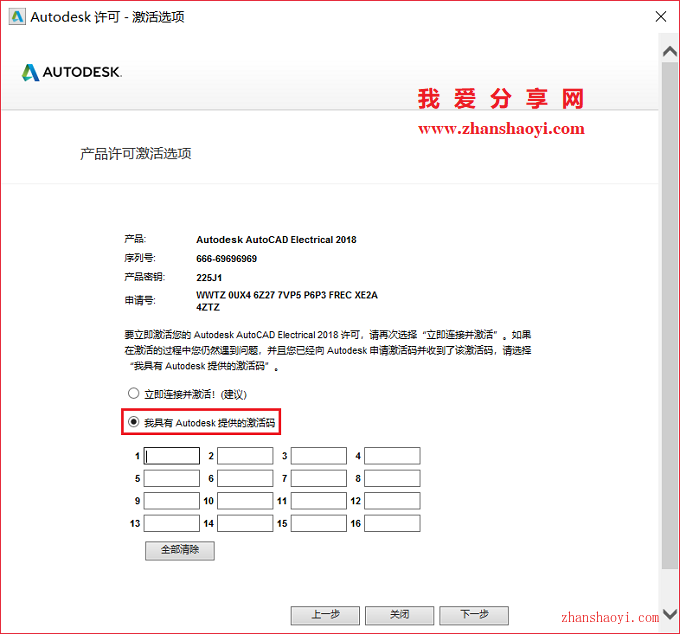Click the '产品密钥:' label
This screenshot has height=634, width=680.
(x=144, y=277)
